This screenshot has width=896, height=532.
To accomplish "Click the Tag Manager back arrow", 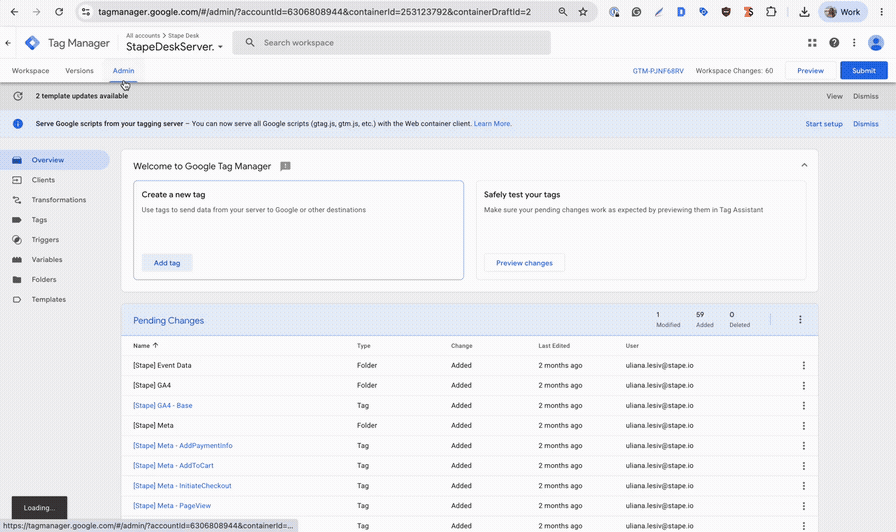I will pyautogui.click(x=8, y=43).
